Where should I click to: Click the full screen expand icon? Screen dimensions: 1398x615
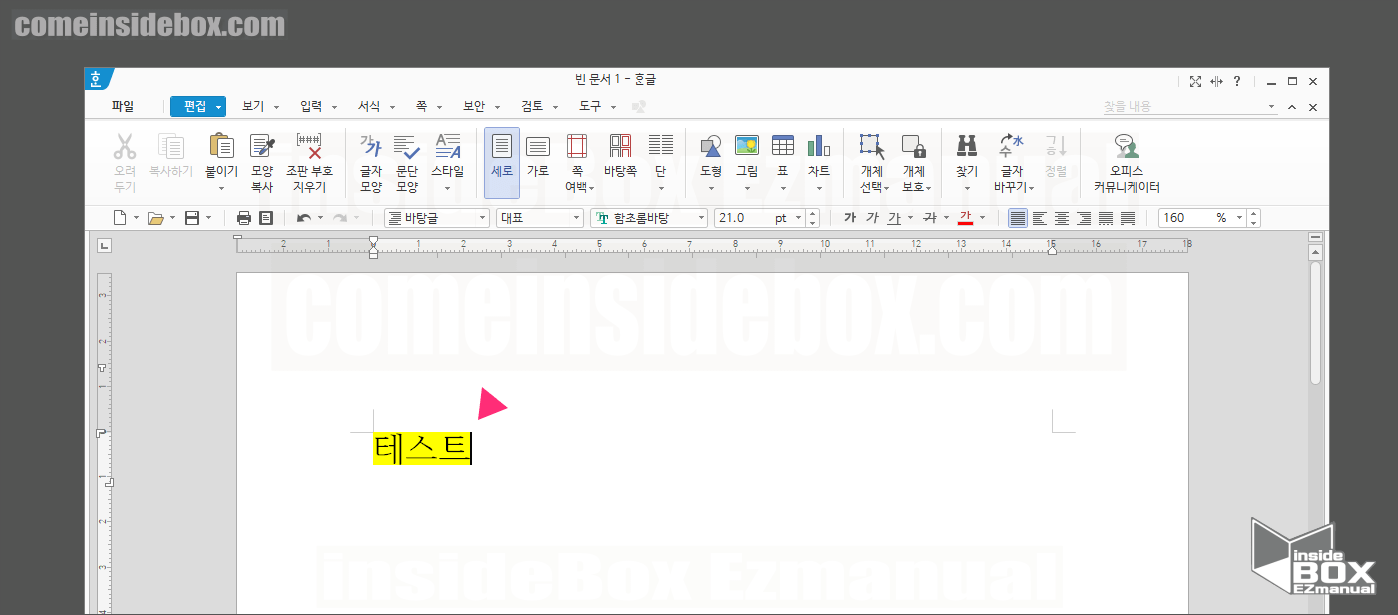[x=1195, y=81]
